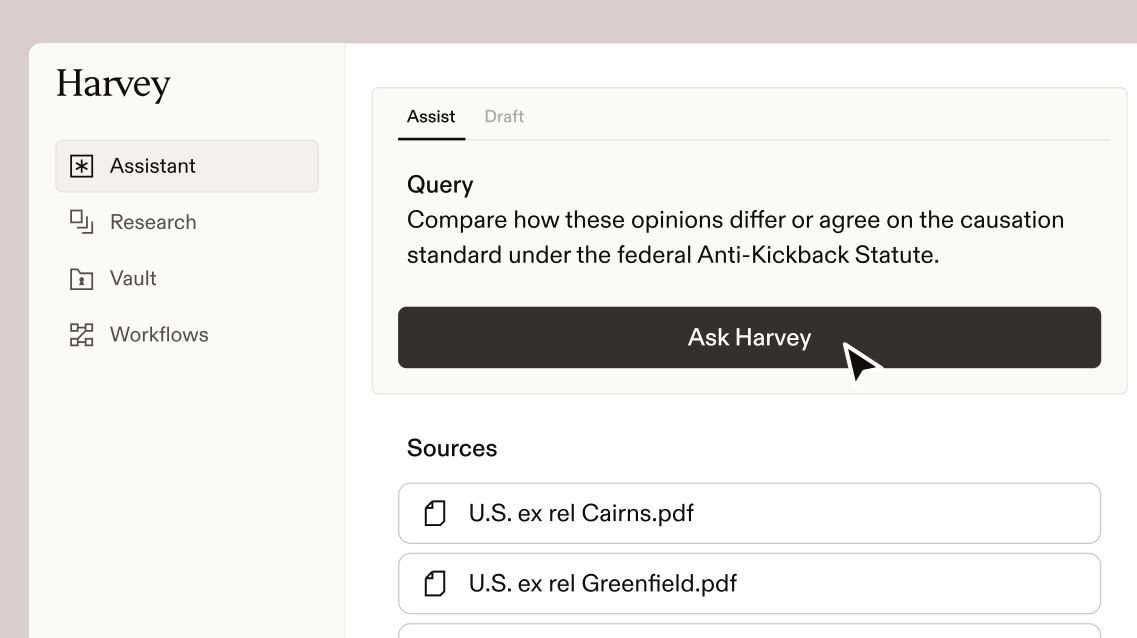
Task: Click into the query text about Anti-Kickback Statute
Action: [x=735, y=237]
